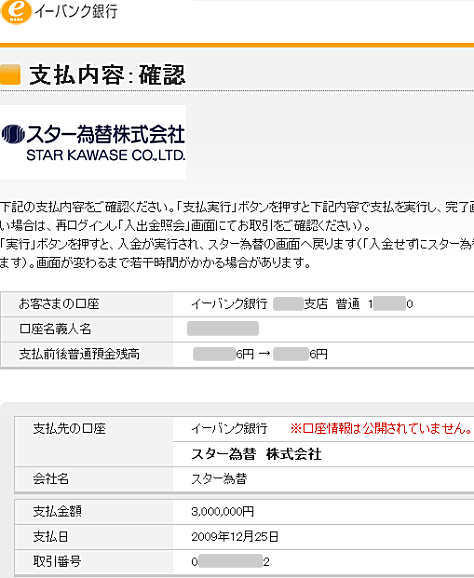This screenshot has width=474, height=578.
Task: Click the 支払前後普通預金残高 row label
Action: pos(79,354)
